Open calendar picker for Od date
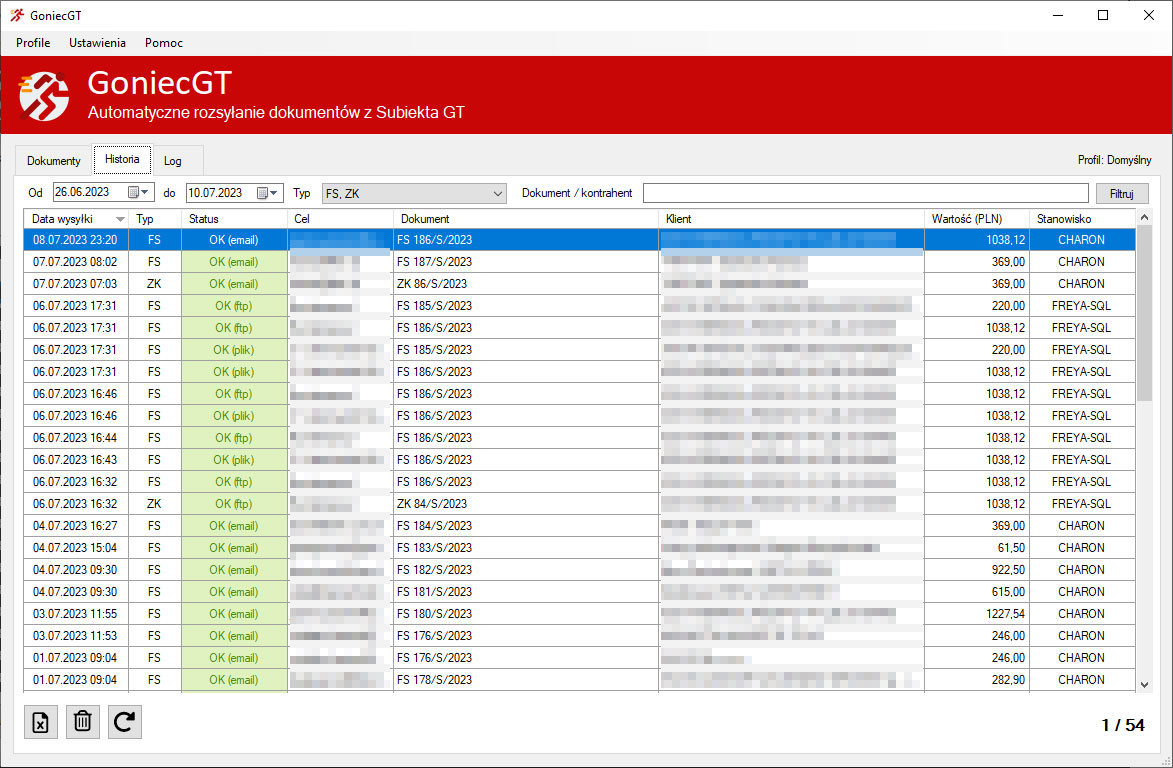 pos(139,193)
